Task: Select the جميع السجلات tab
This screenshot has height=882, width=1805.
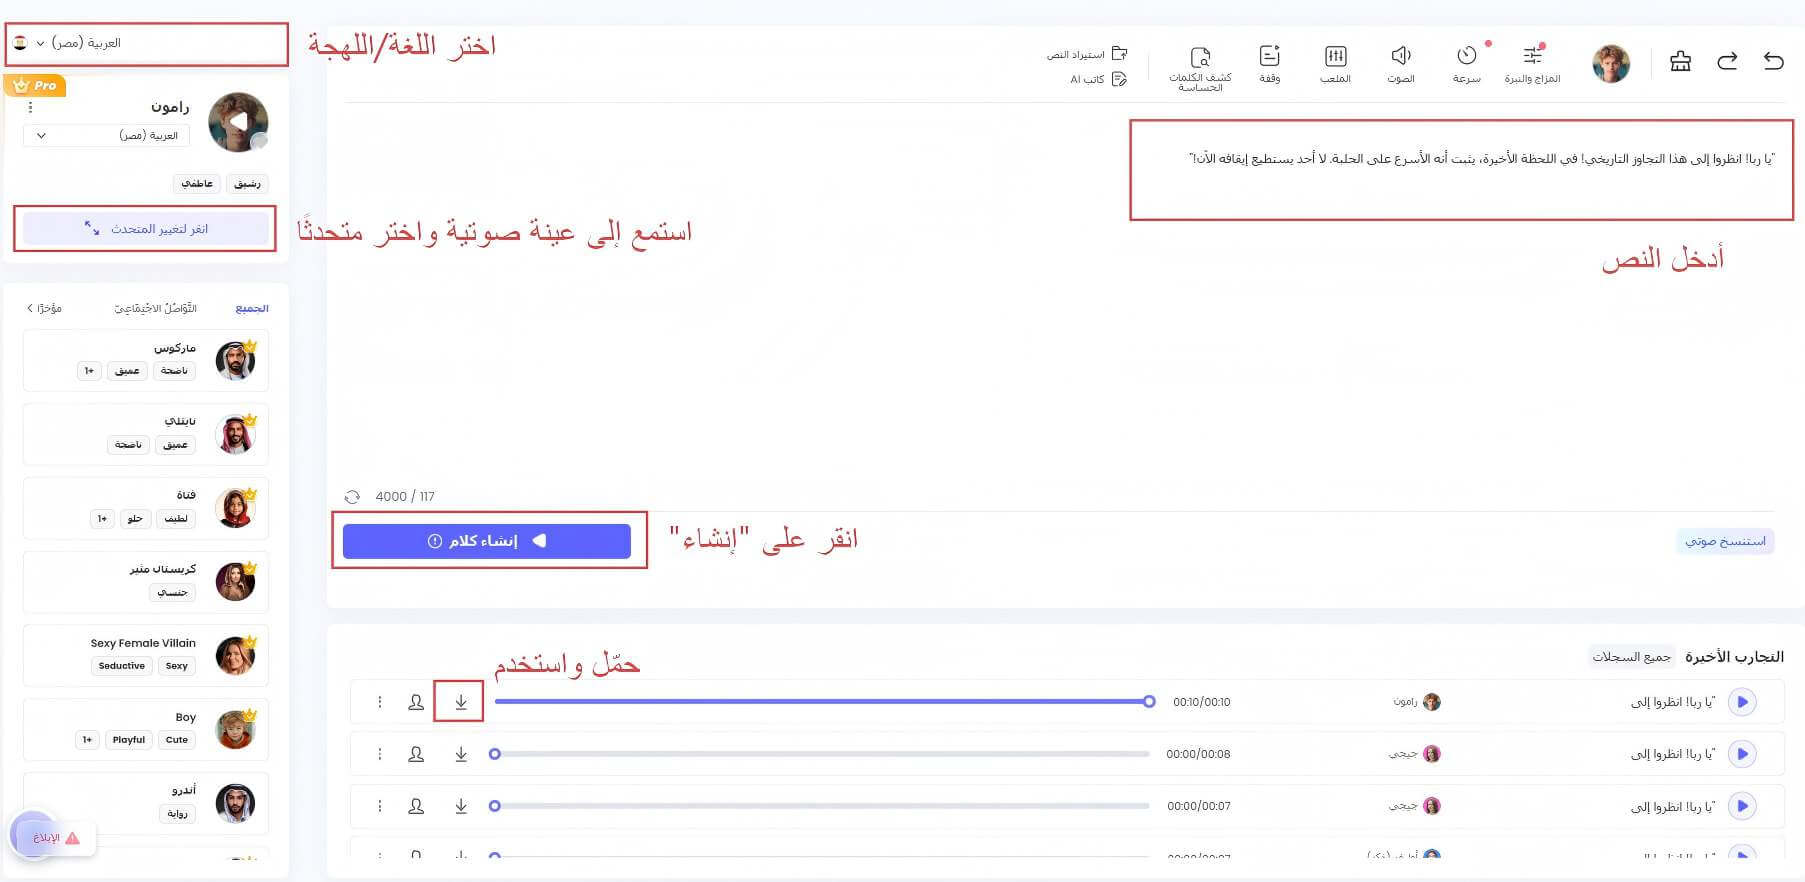Action: [x=1631, y=657]
